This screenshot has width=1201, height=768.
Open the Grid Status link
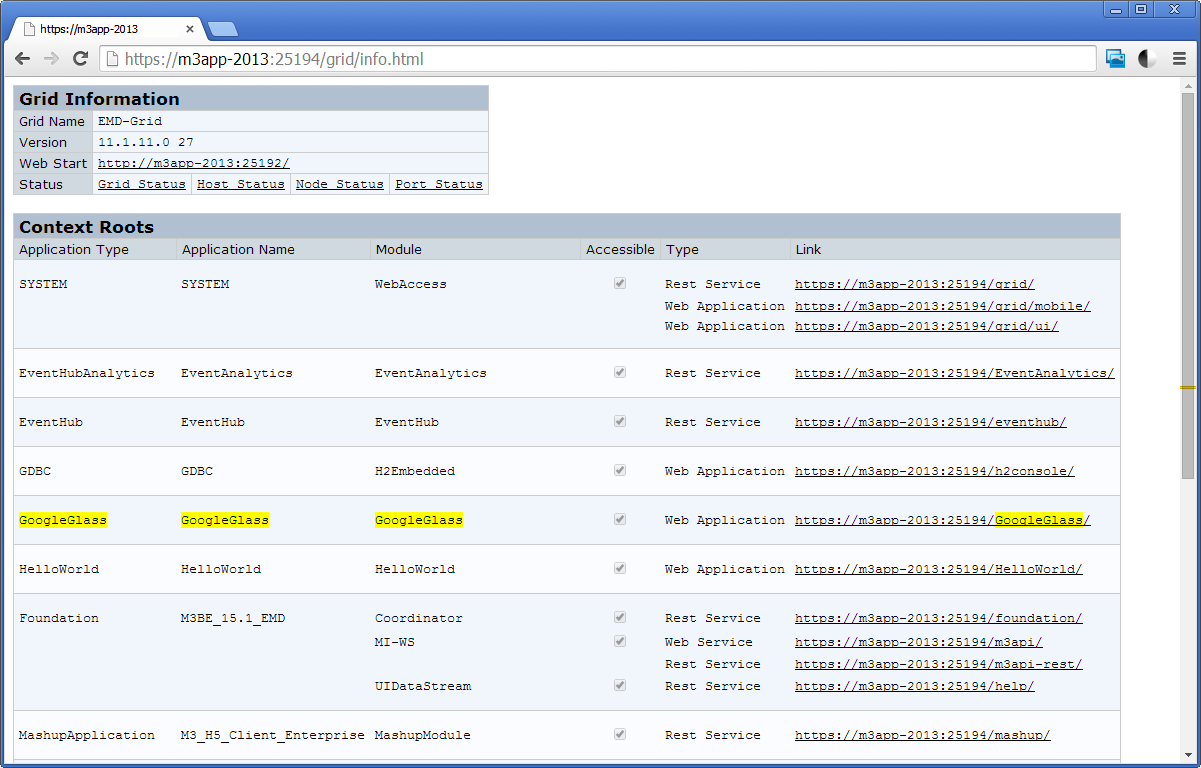point(141,184)
